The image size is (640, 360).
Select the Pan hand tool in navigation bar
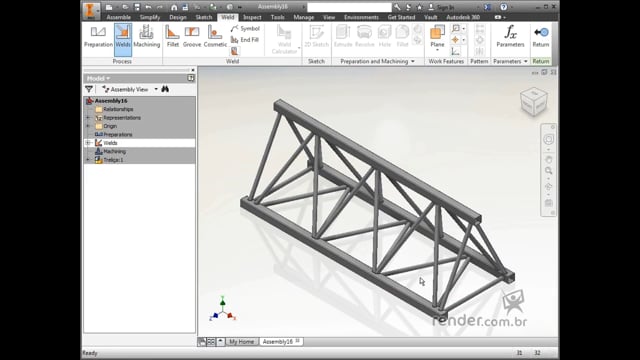549,159
